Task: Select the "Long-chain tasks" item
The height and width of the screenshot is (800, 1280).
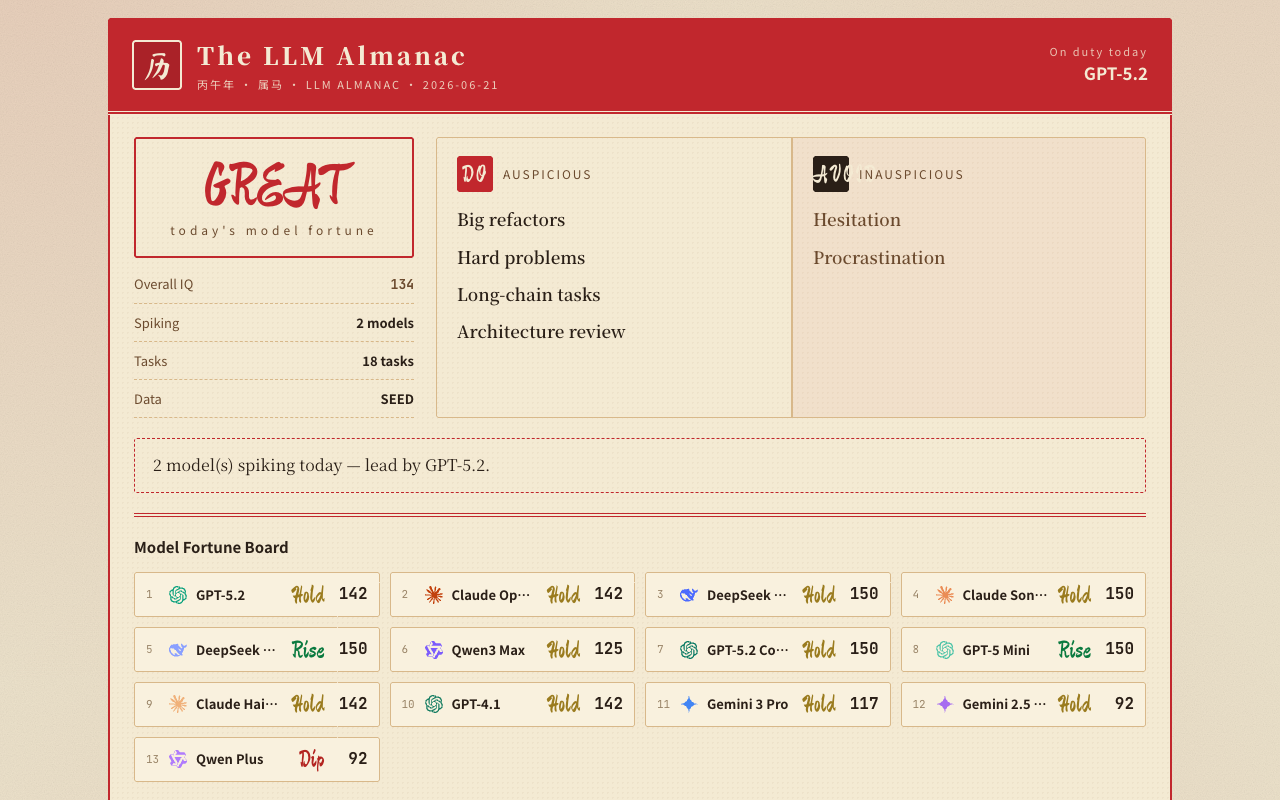Action: [529, 295]
